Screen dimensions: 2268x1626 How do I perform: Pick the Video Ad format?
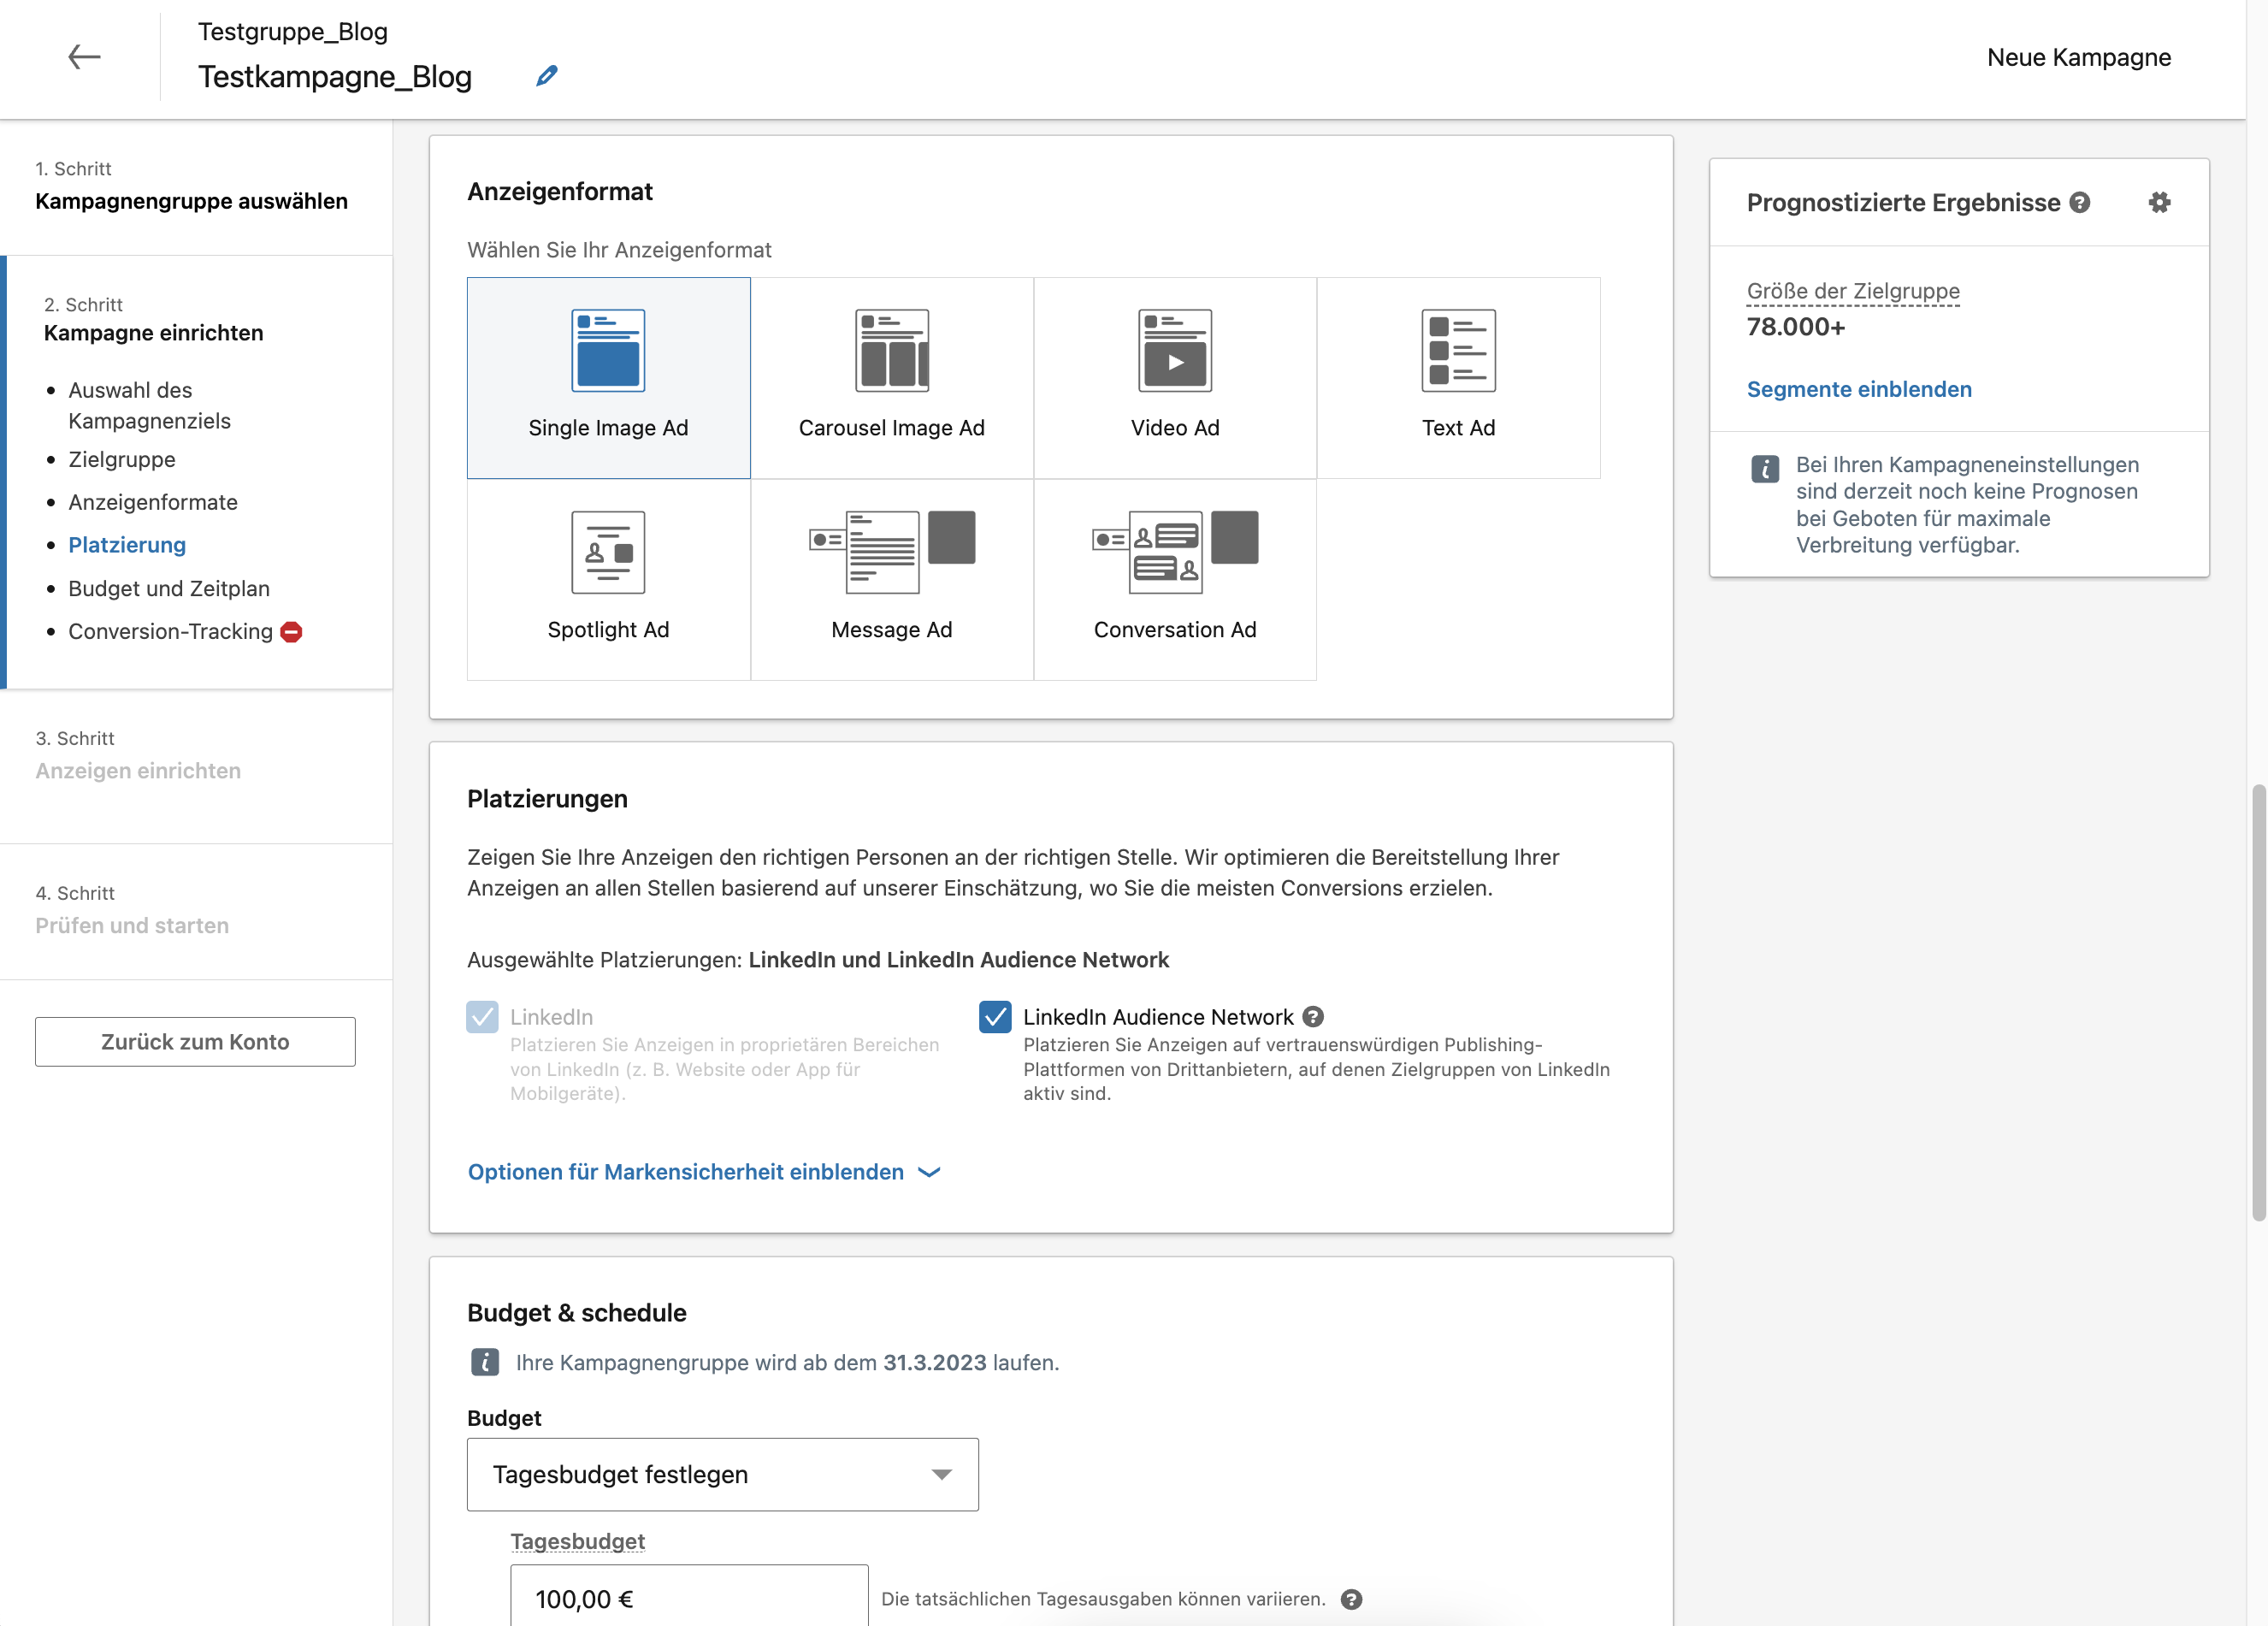tap(1175, 377)
